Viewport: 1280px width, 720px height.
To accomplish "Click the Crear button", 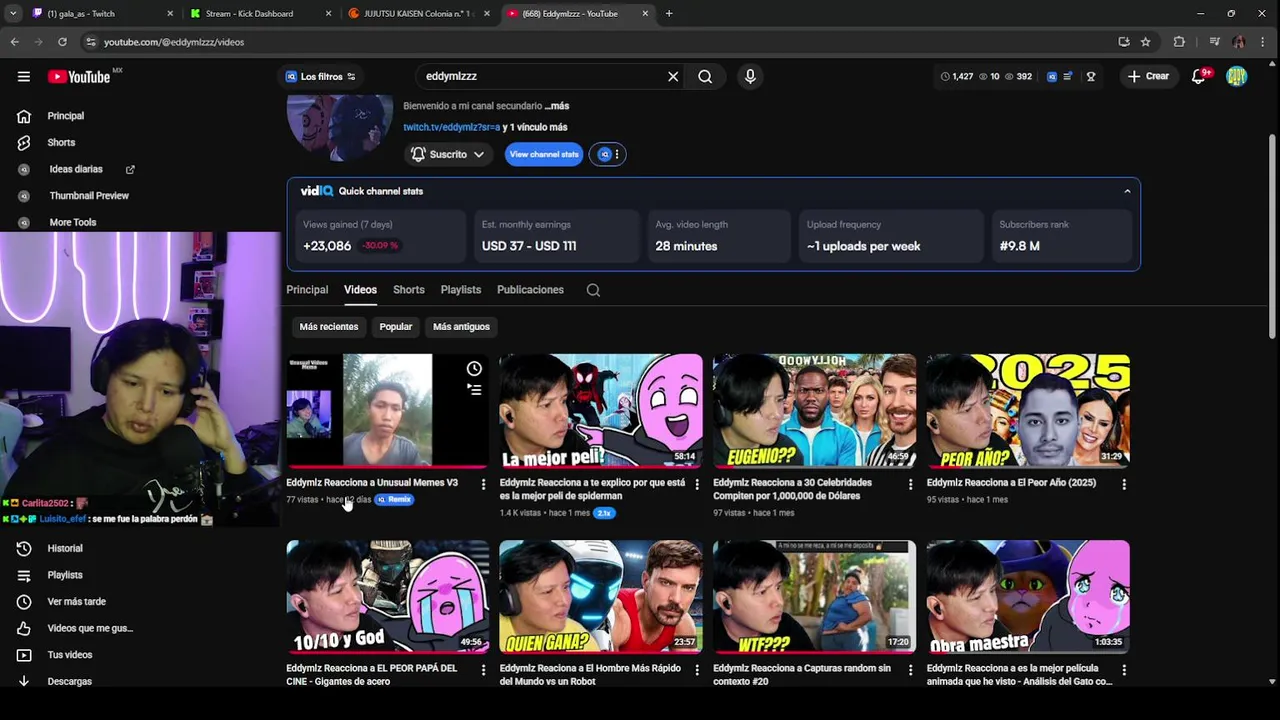I will (x=1148, y=76).
